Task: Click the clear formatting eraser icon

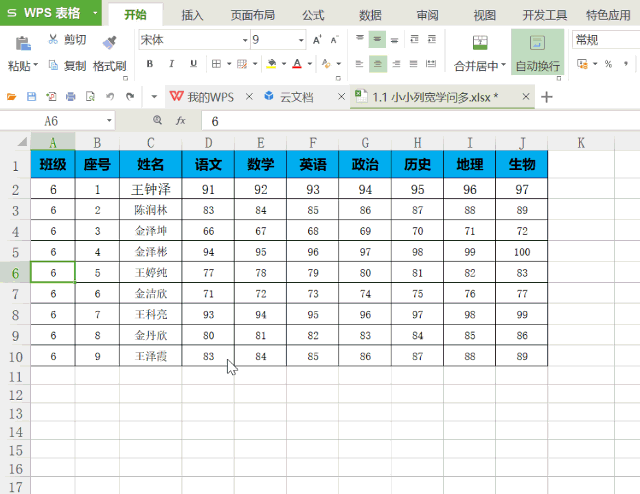Action: point(326,64)
